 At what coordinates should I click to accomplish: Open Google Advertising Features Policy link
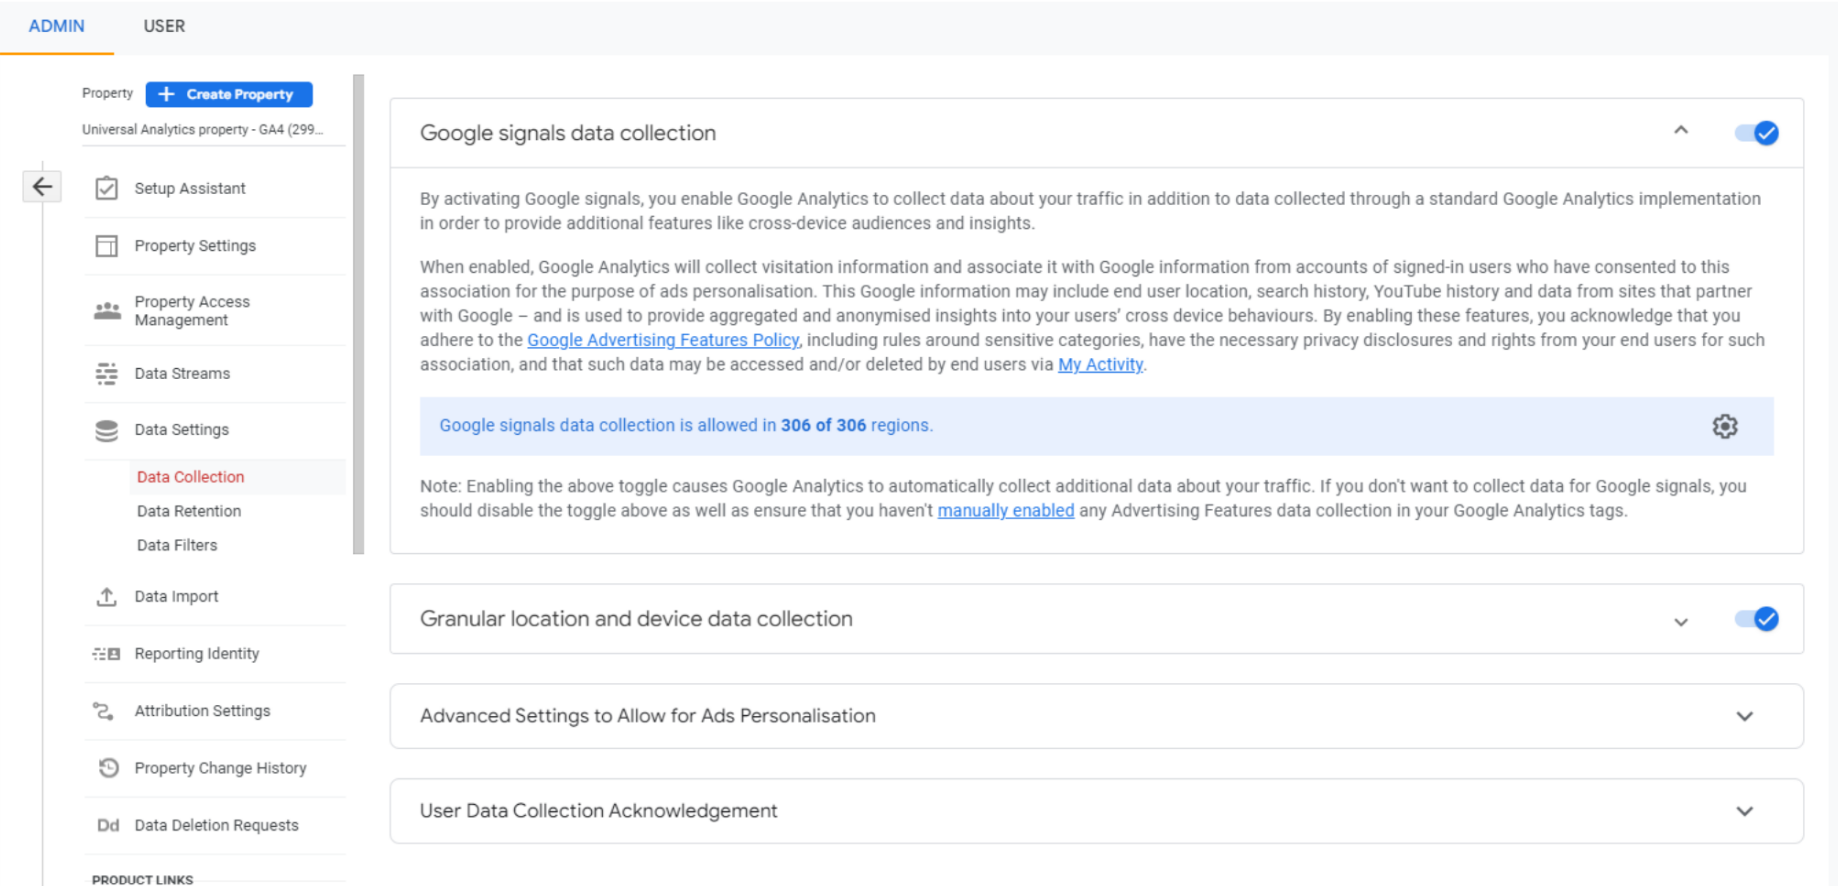663,340
